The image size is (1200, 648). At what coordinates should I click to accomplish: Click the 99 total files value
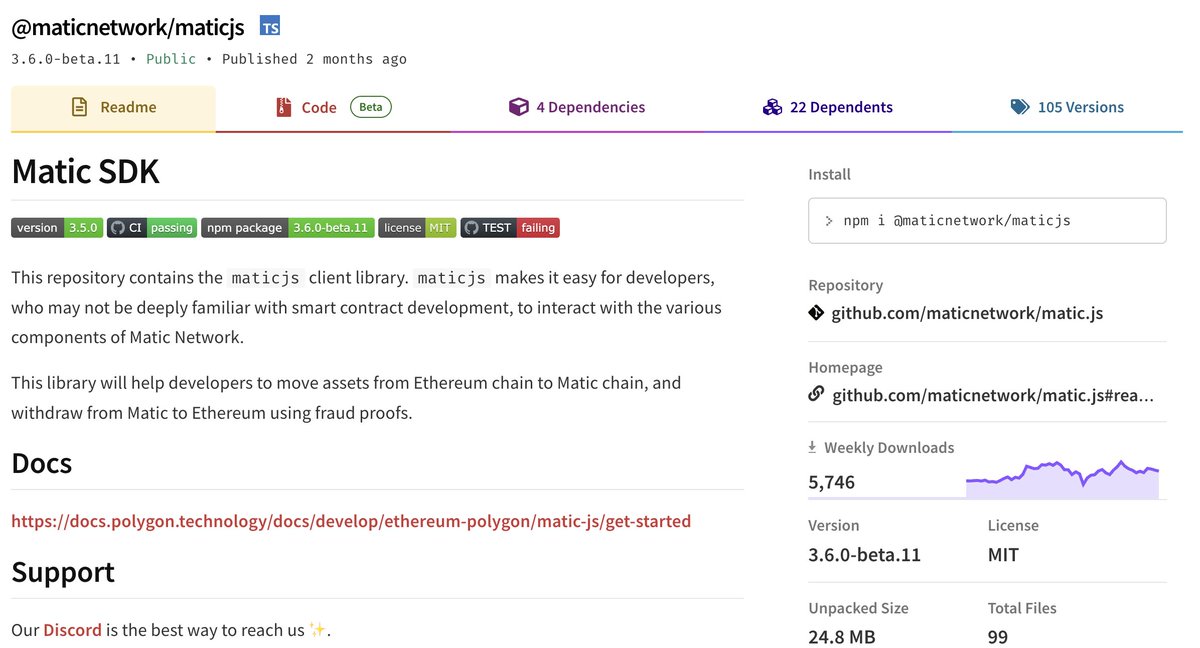(x=998, y=637)
